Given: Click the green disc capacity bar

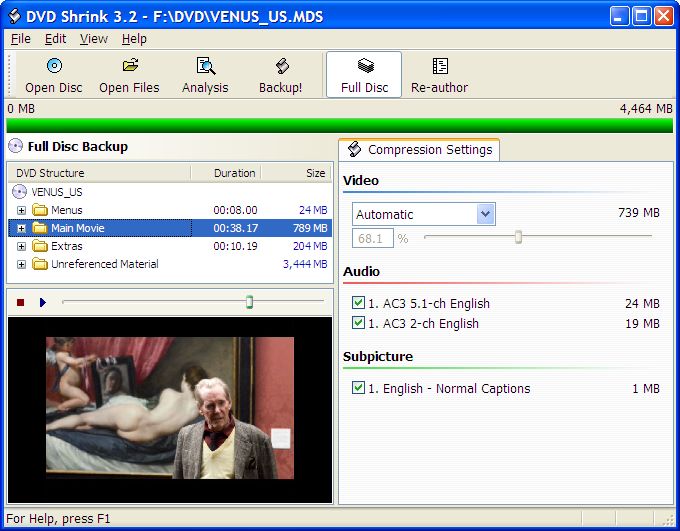Looking at the screenshot, I should point(340,125).
